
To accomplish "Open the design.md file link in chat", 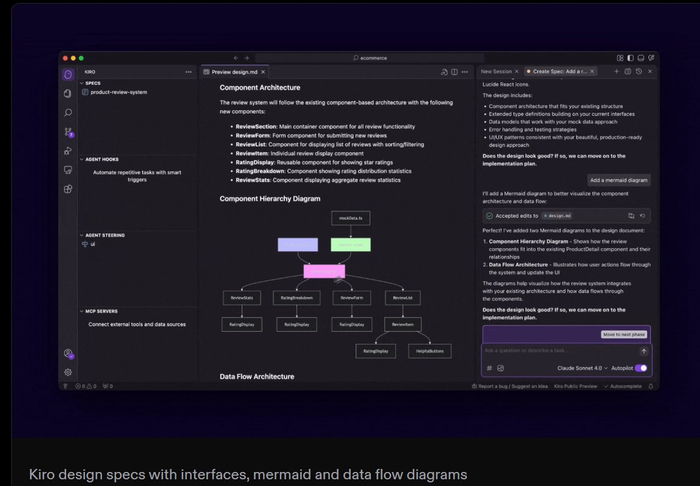I will [x=557, y=216].
